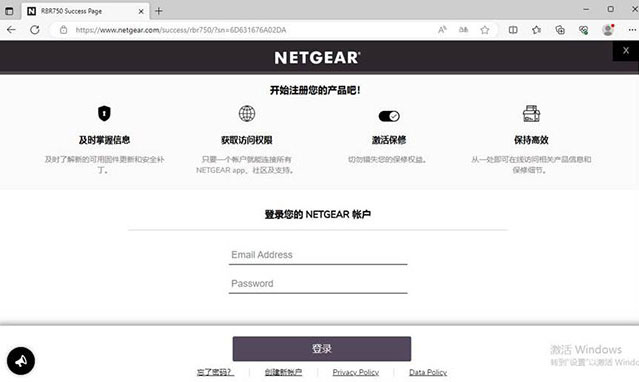This screenshot has height=382, width=639.
Task: Click the shield icon above 及时掌握信息
Action: [104, 113]
